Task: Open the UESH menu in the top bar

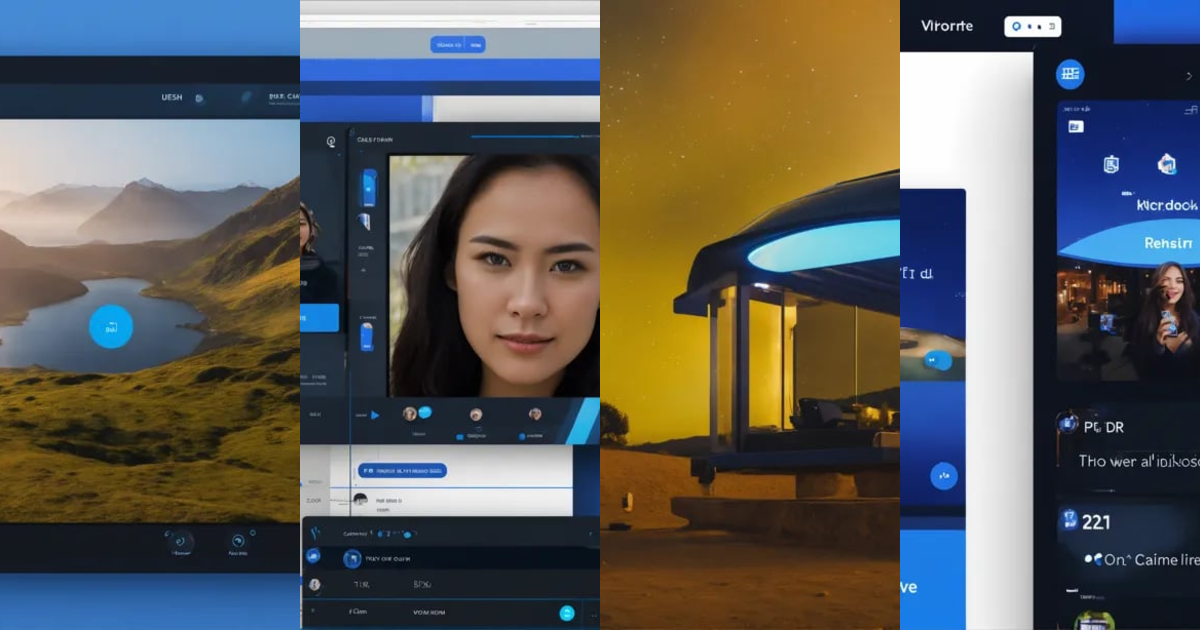Action: 172,96
